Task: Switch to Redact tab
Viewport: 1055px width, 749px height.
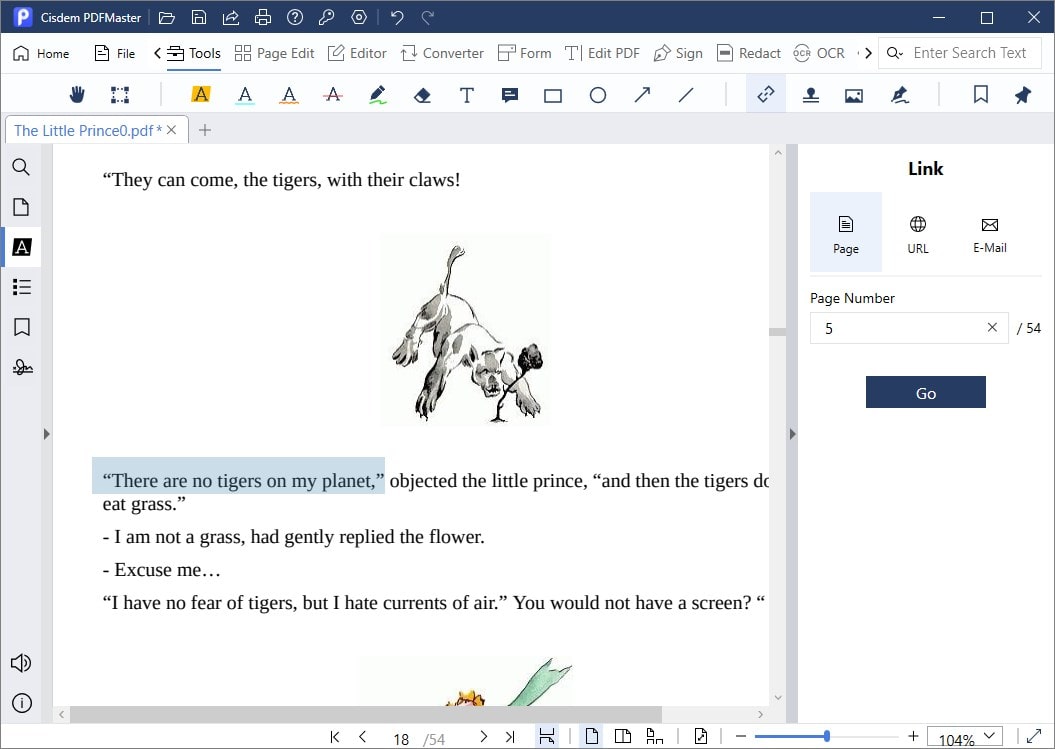Action: [748, 53]
